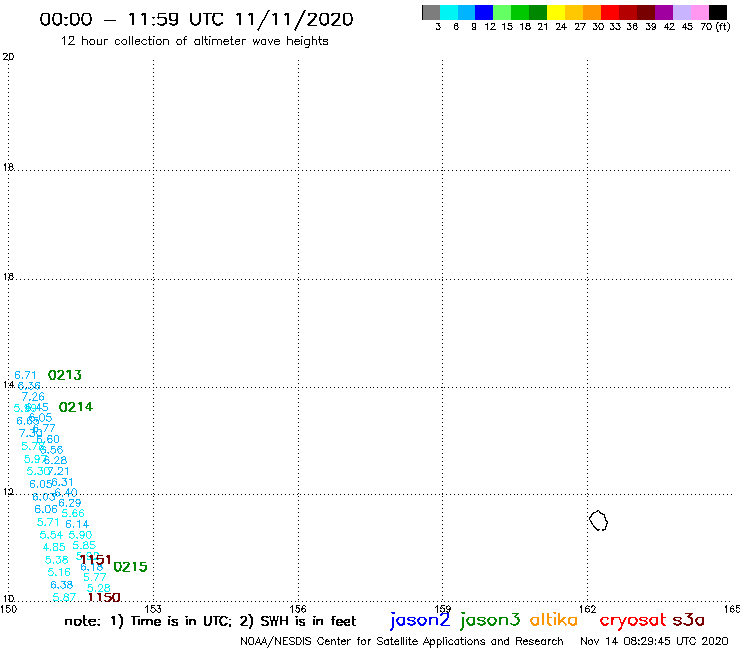Click the island outline near longitude 162
The height and width of the screenshot is (650, 740).
[x=598, y=521]
